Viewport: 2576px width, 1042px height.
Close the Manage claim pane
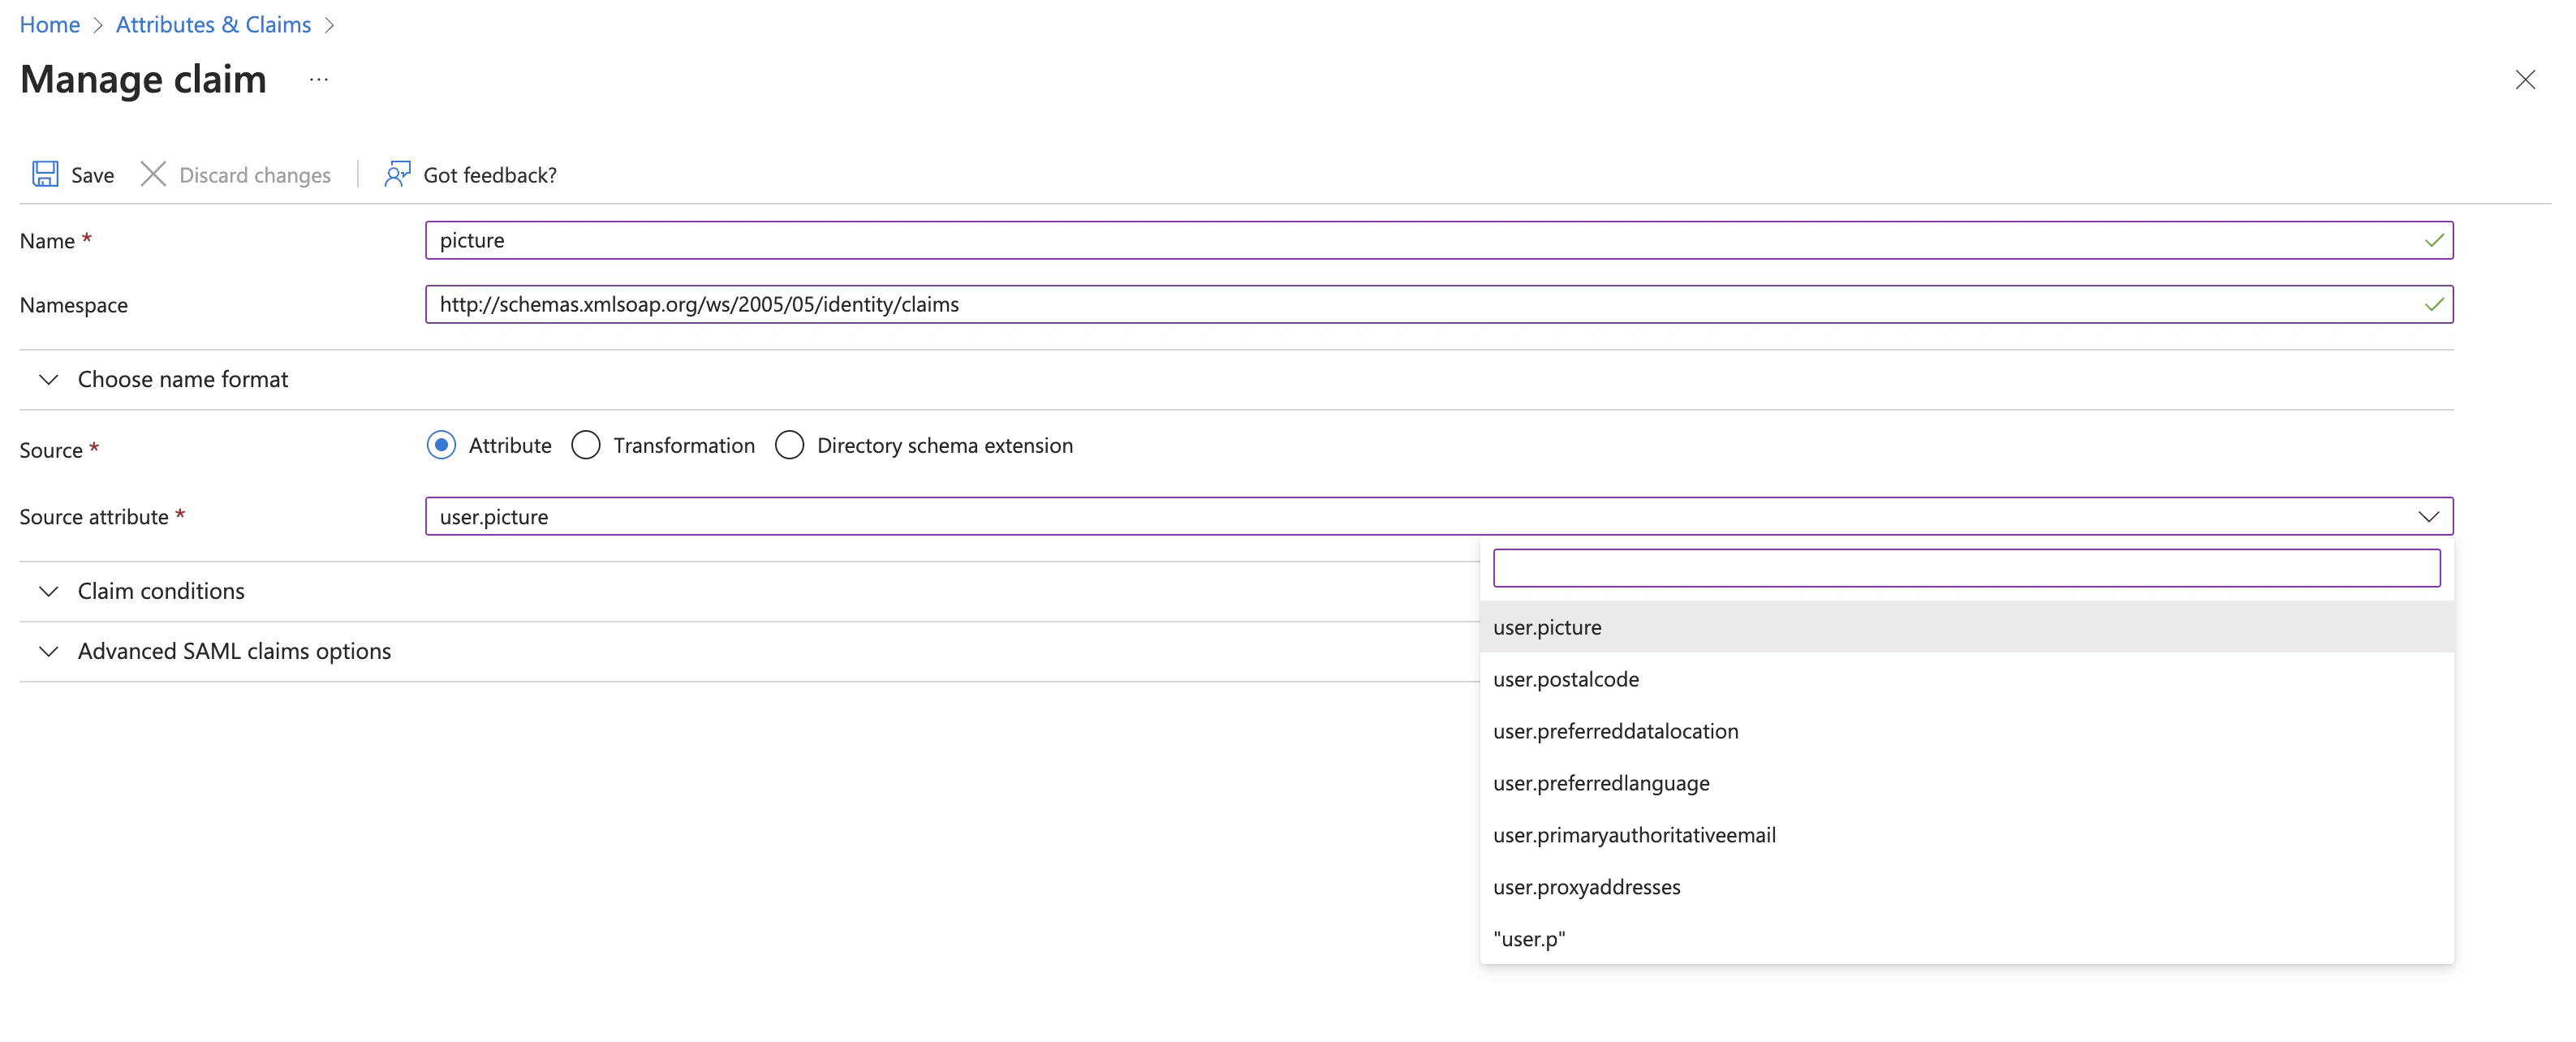pyautogui.click(x=2524, y=80)
